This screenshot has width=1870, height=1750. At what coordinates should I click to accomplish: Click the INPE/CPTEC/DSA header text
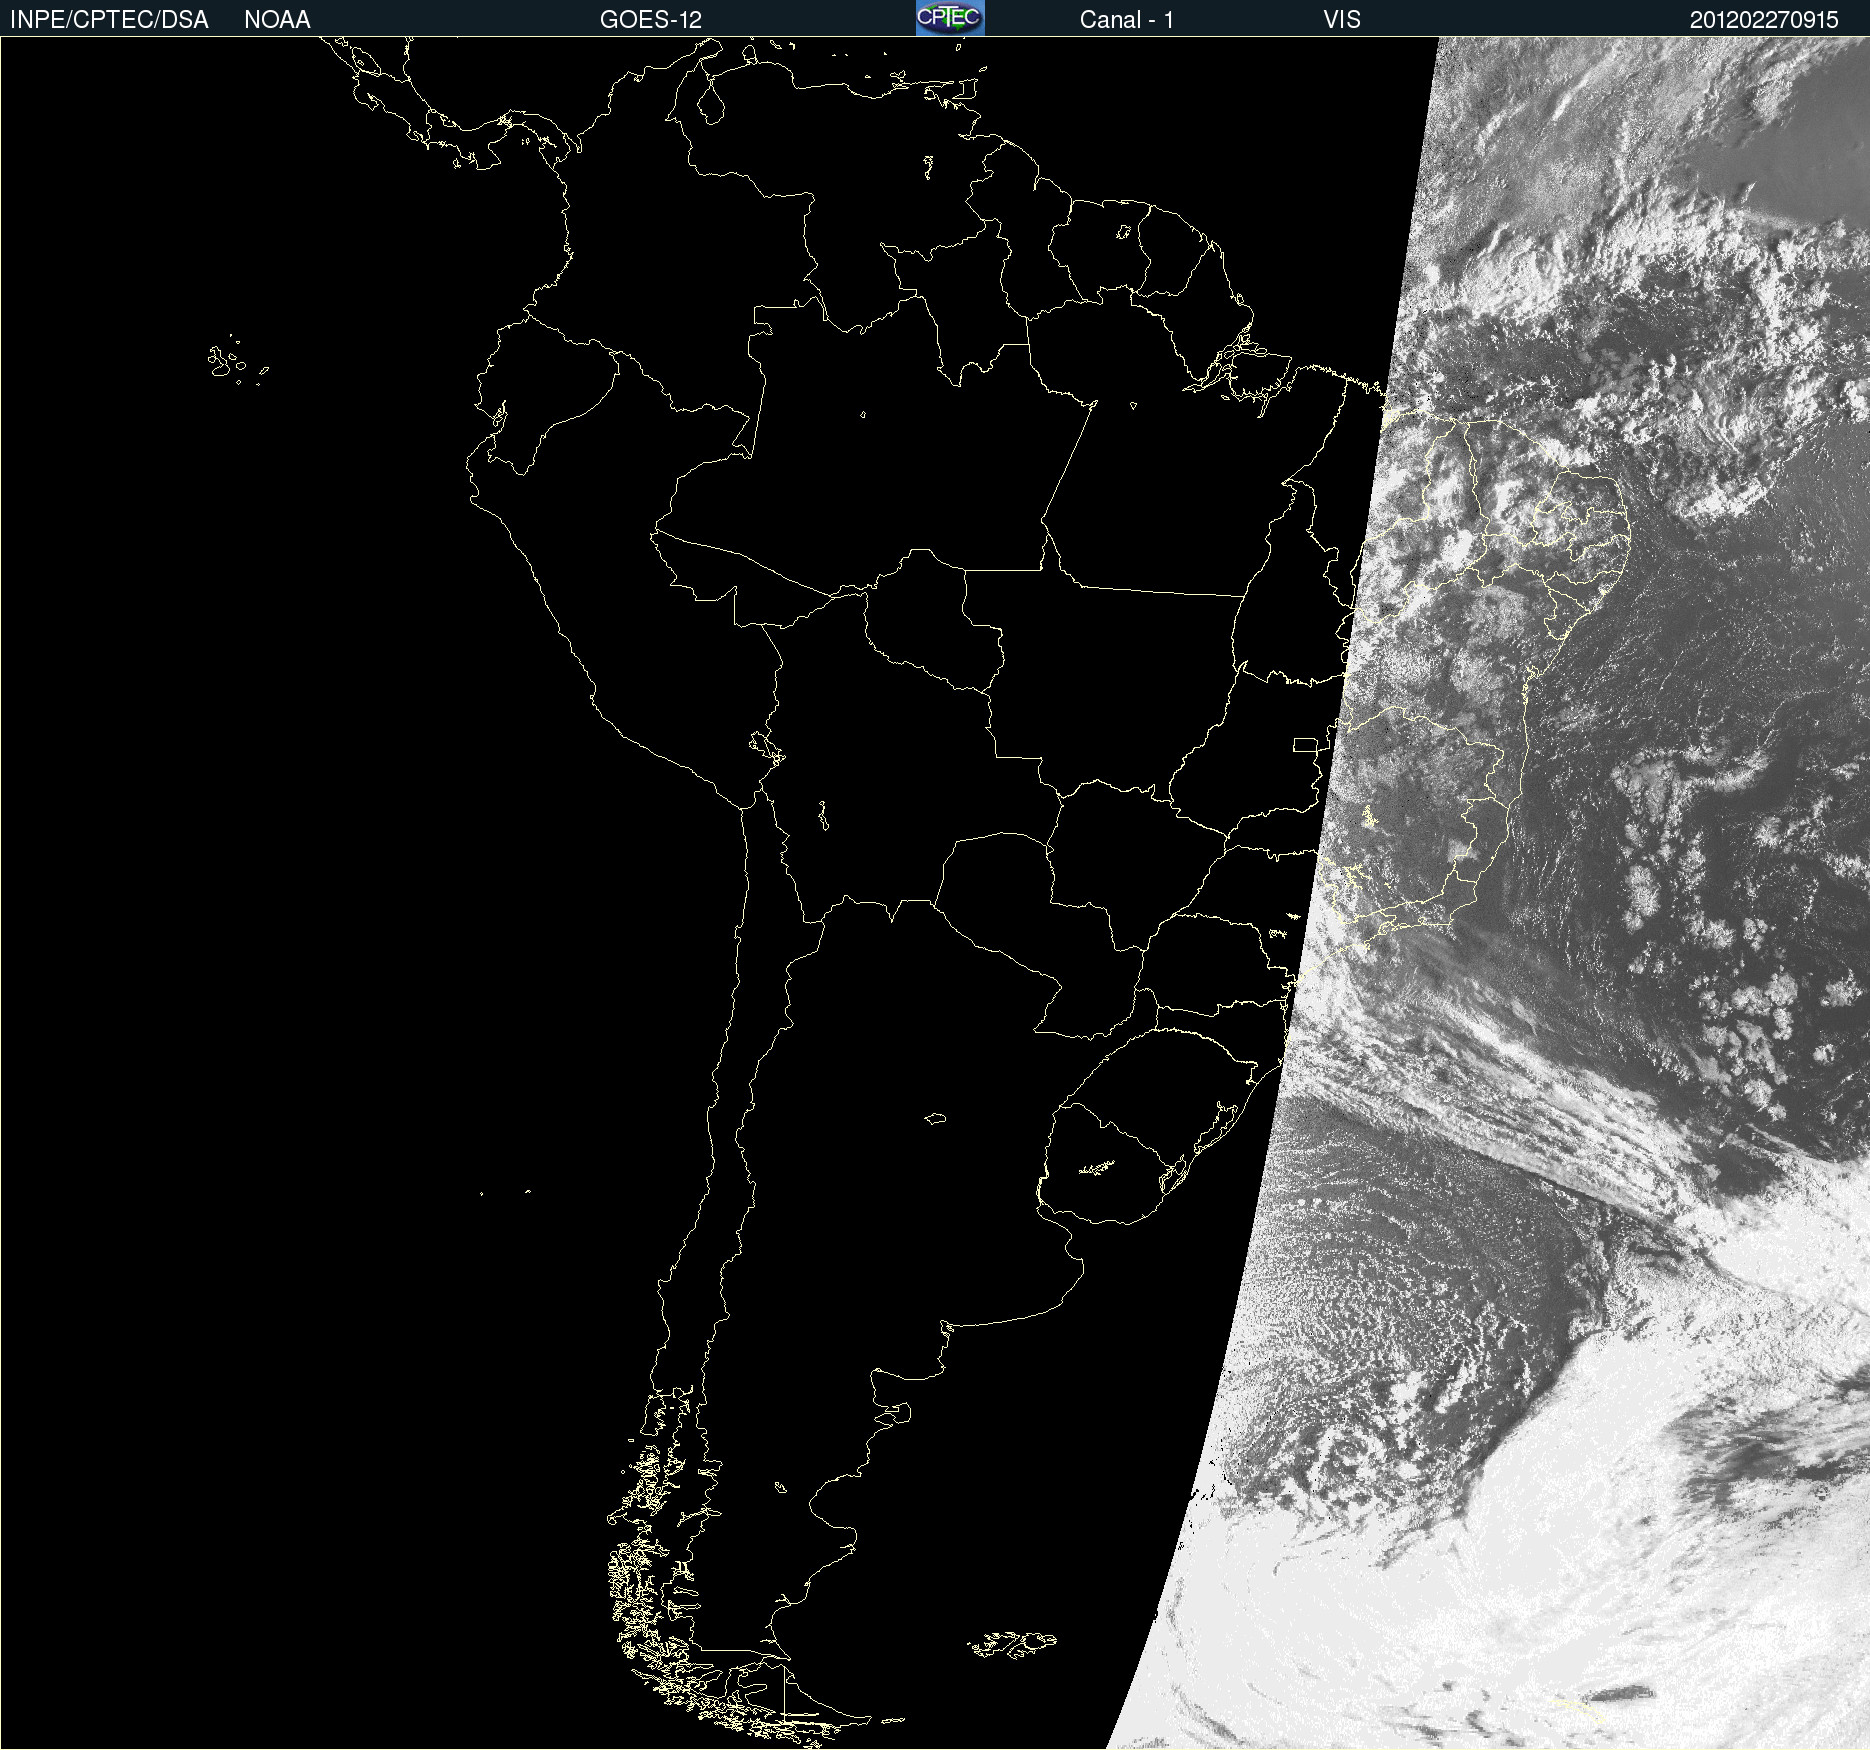[109, 19]
